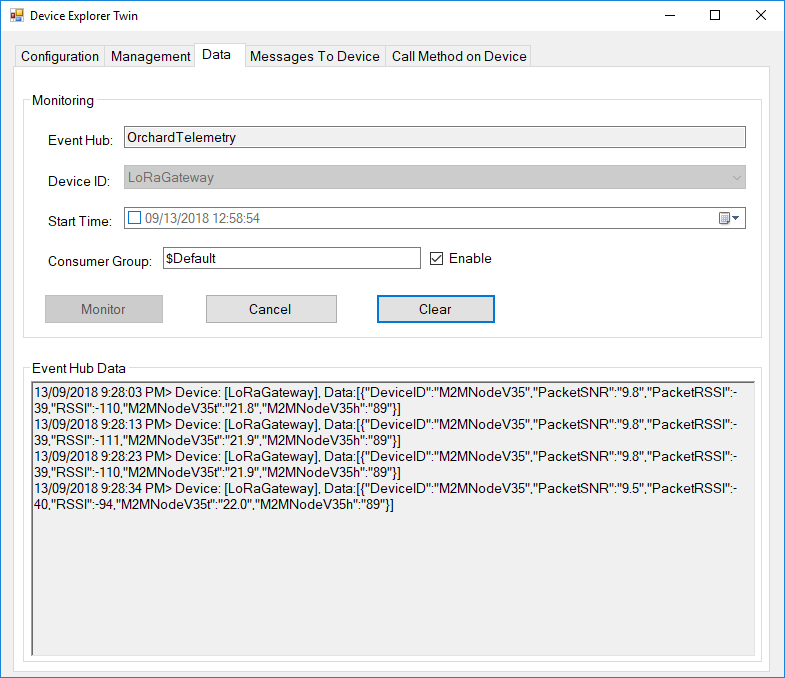The width and height of the screenshot is (785, 678).
Task: Click the Event Hub name field
Action: 434,138
